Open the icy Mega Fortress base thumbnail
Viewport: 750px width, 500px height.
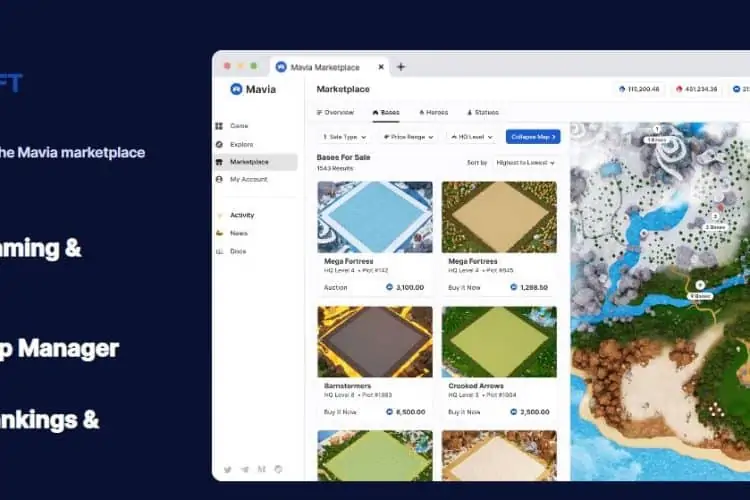click(375, 217)
